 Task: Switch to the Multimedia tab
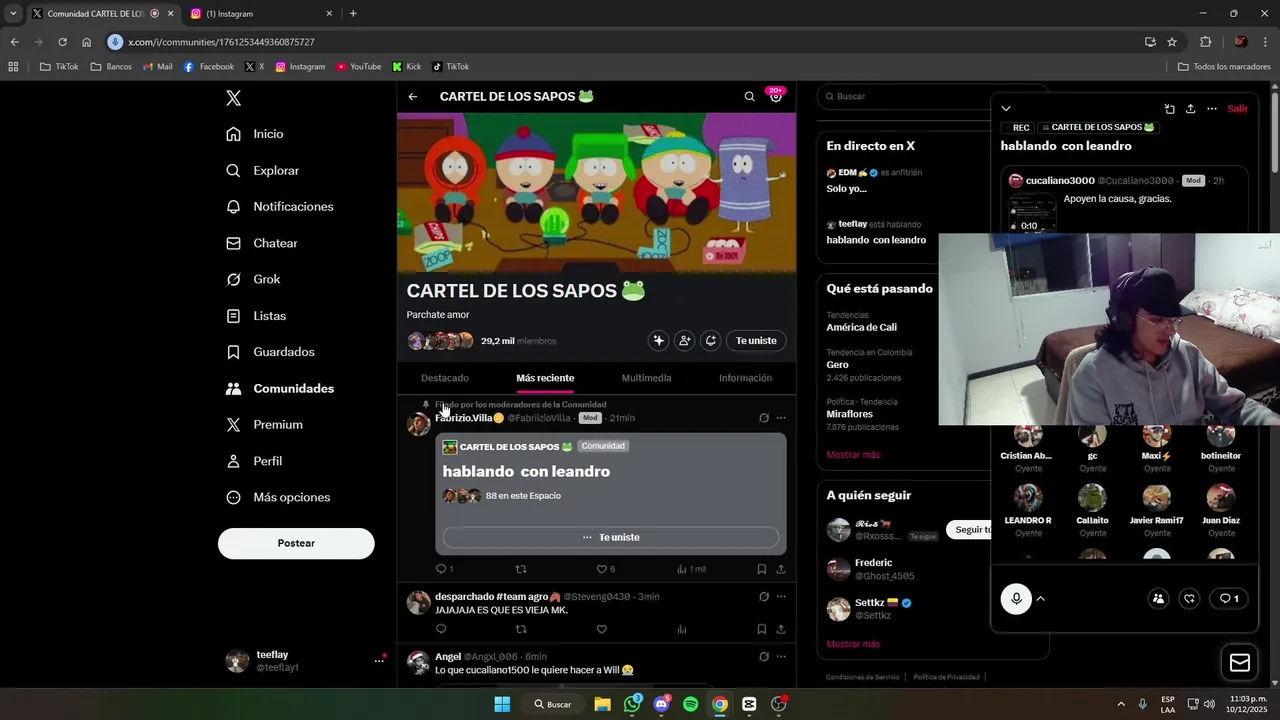[646, 378]
